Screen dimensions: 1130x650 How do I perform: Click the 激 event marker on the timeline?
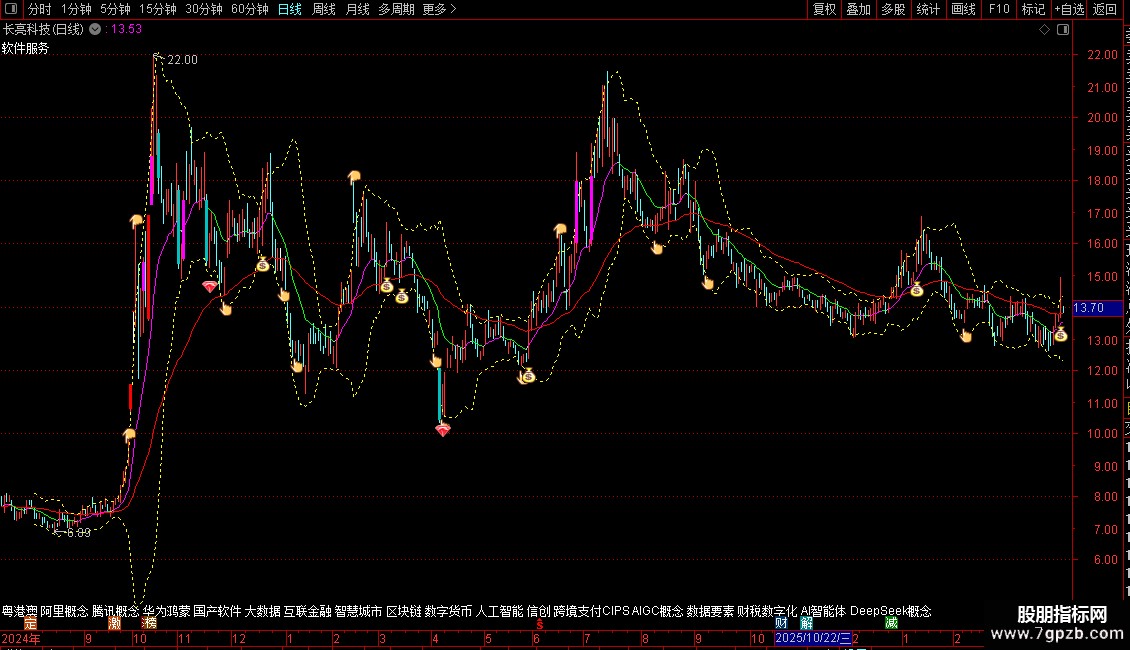click(x=114, y=623)
